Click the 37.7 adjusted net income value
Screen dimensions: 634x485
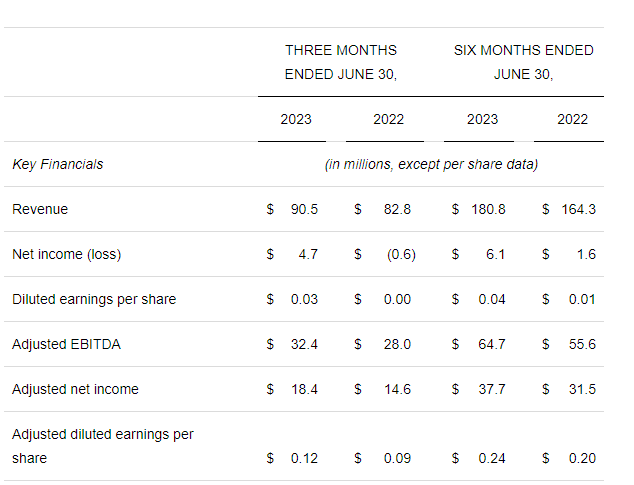click(490, 389)
